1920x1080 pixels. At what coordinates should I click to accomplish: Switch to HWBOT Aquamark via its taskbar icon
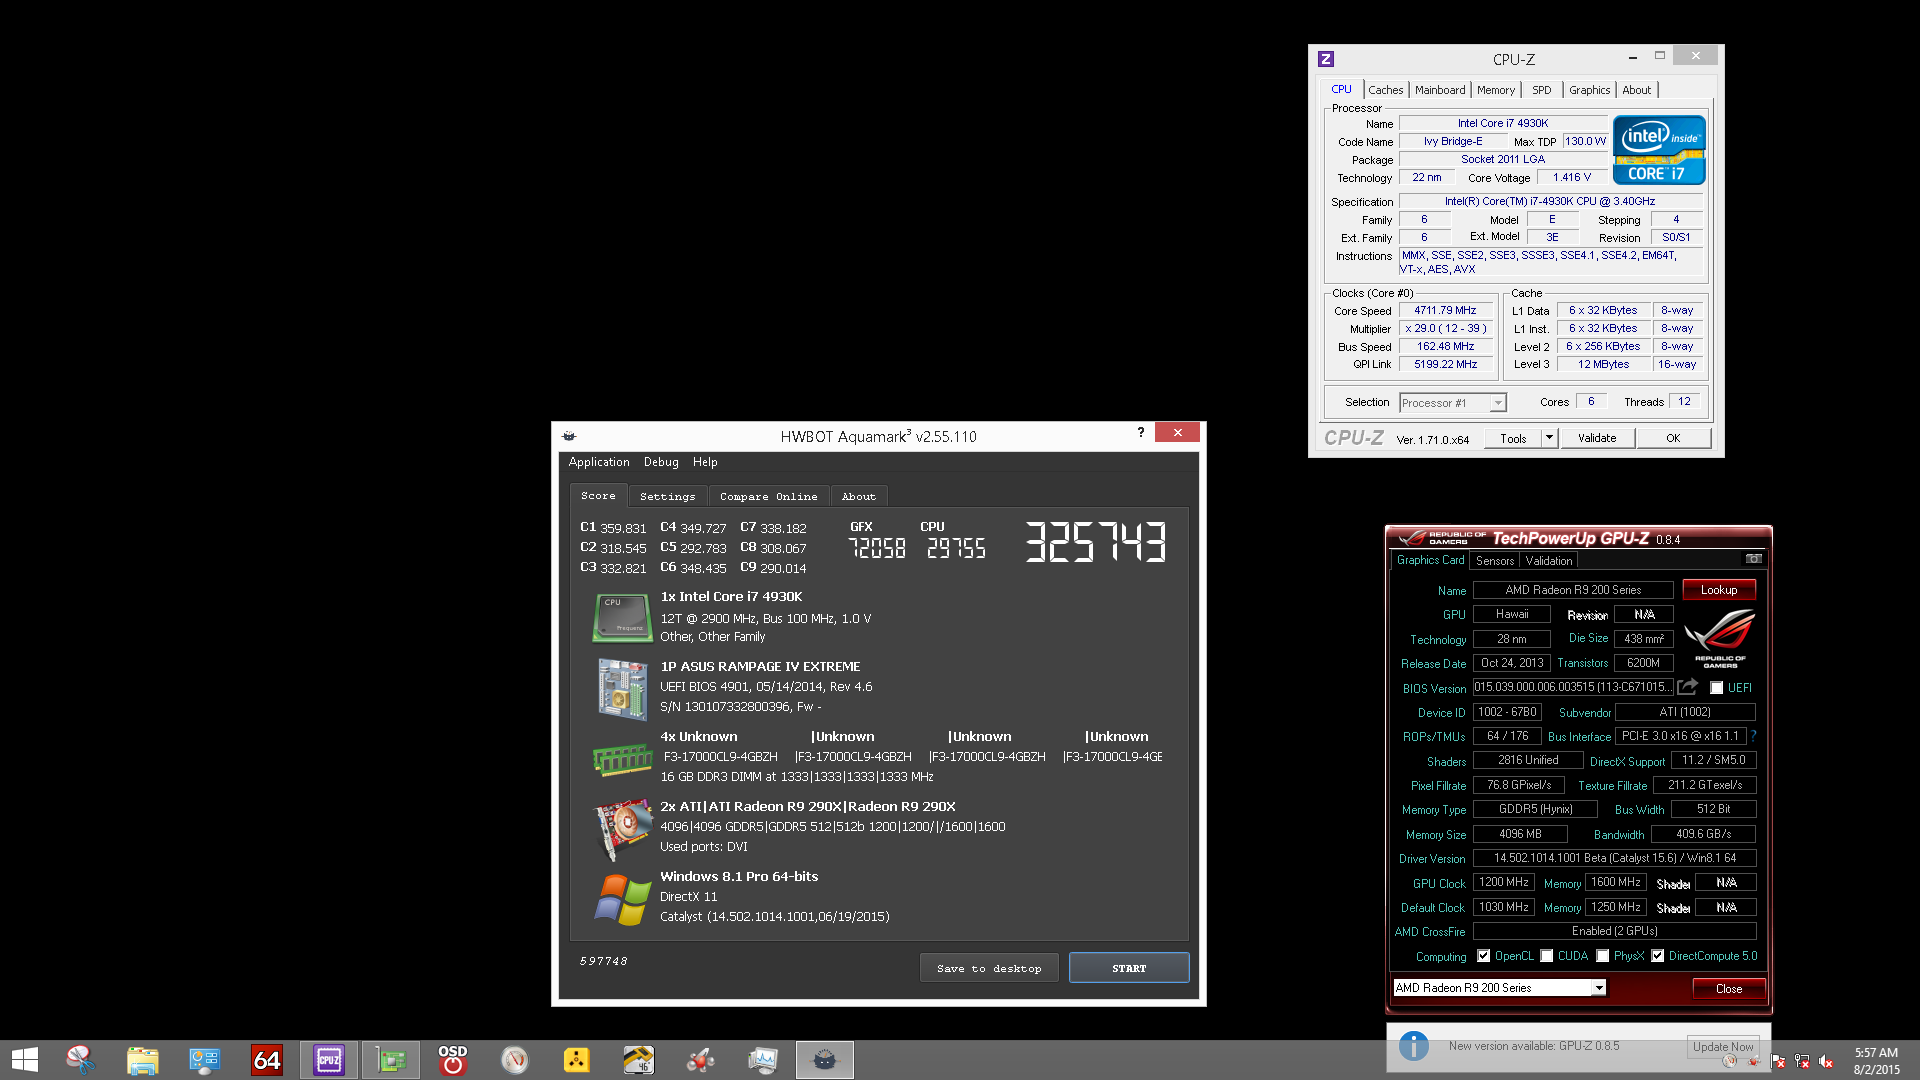pos(825,1060)
